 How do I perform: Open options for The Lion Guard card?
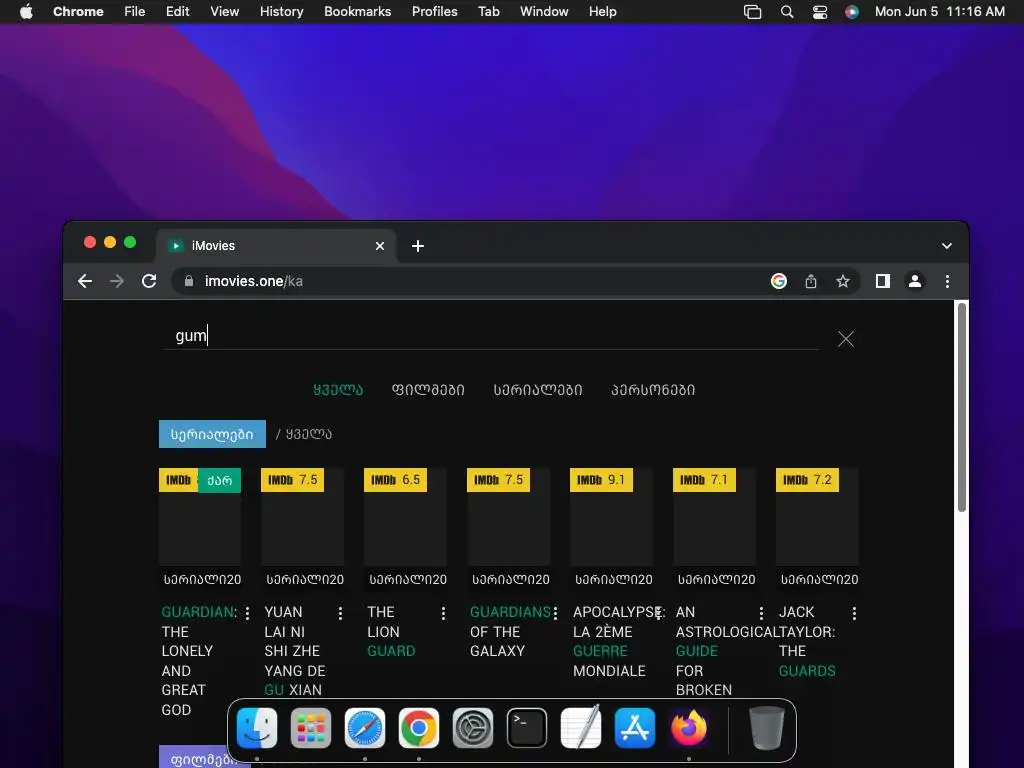443,613
